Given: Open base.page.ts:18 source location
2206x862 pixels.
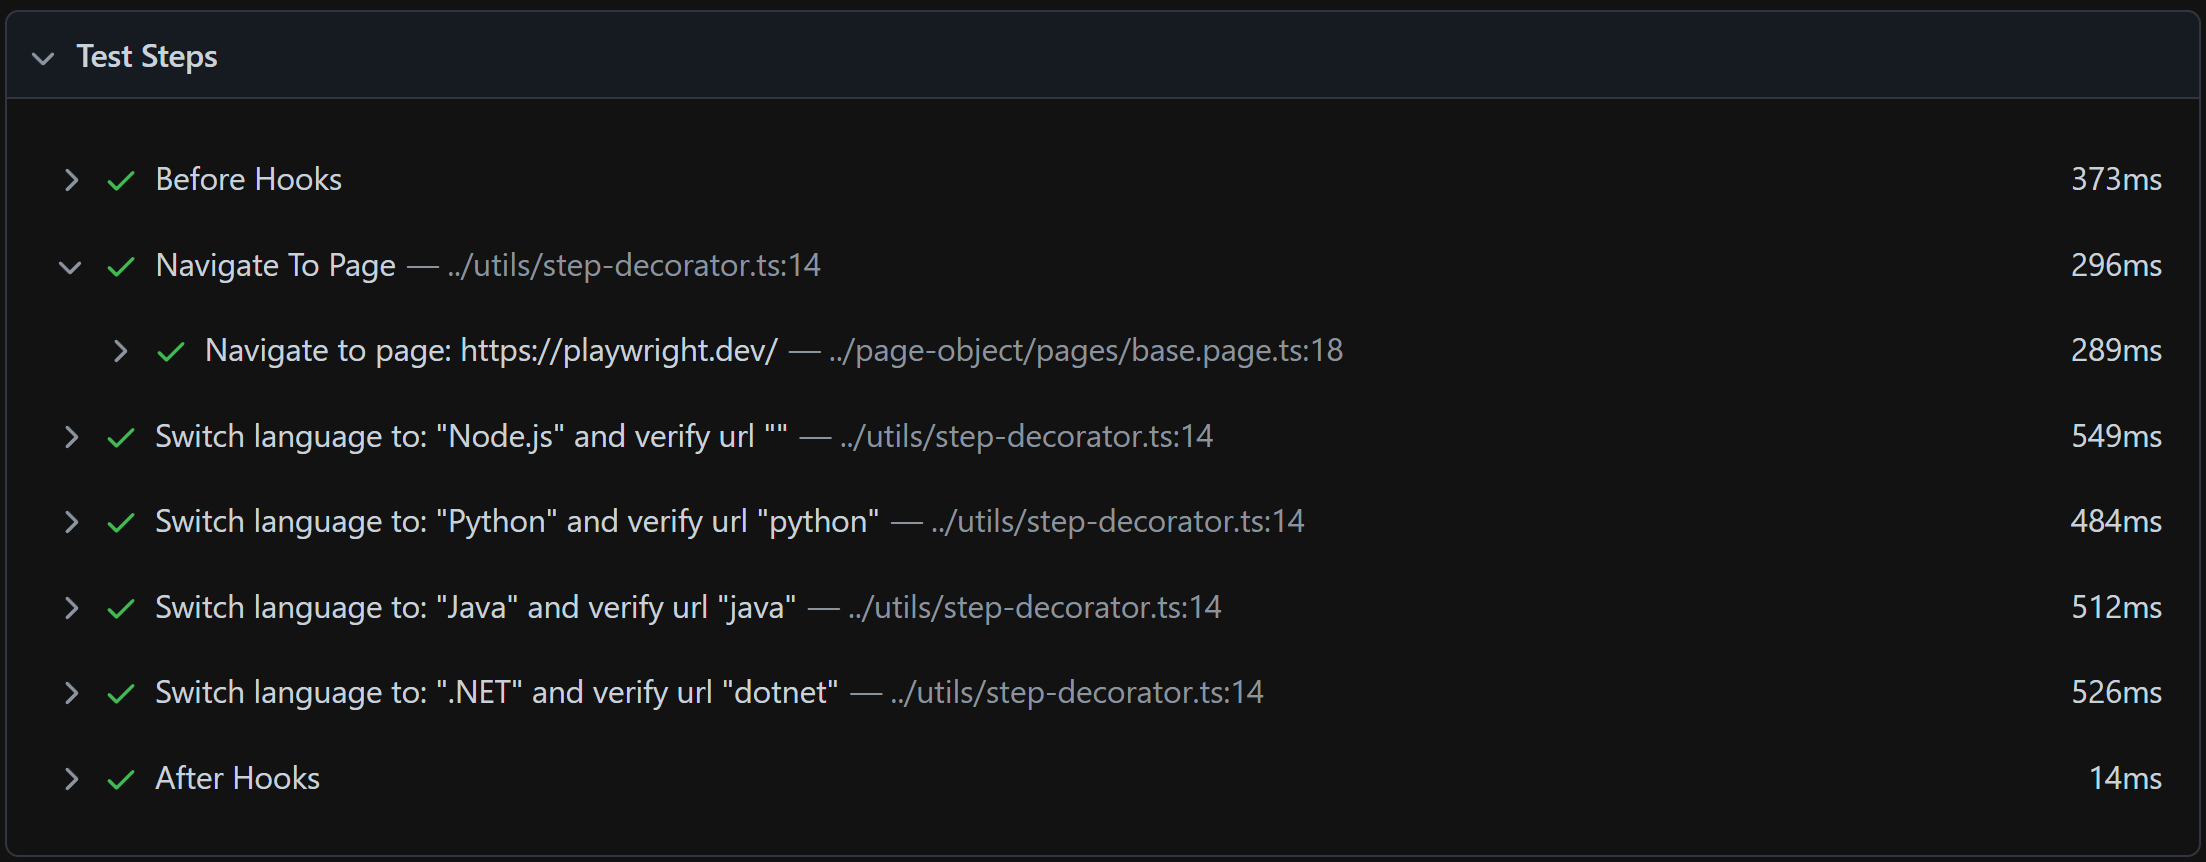Looking at the screenshot, I should click(1086, 351).
